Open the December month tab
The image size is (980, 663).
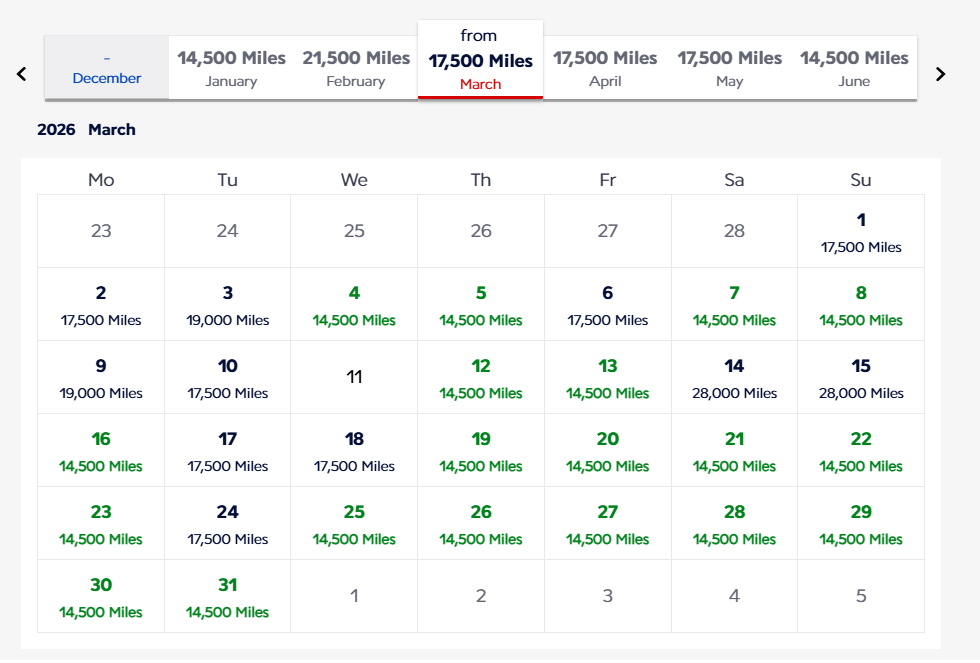tap(106, 67)
